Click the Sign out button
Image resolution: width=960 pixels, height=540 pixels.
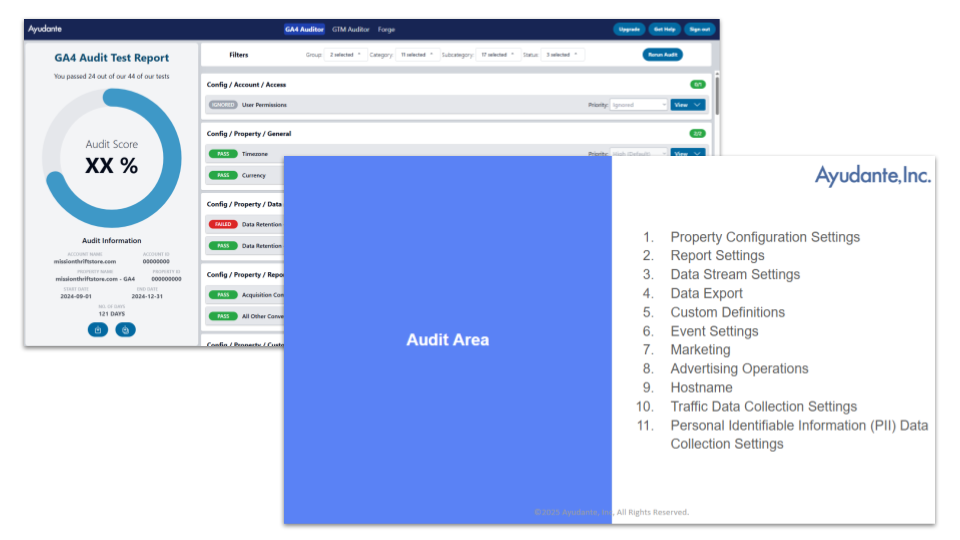coord(699,29)
